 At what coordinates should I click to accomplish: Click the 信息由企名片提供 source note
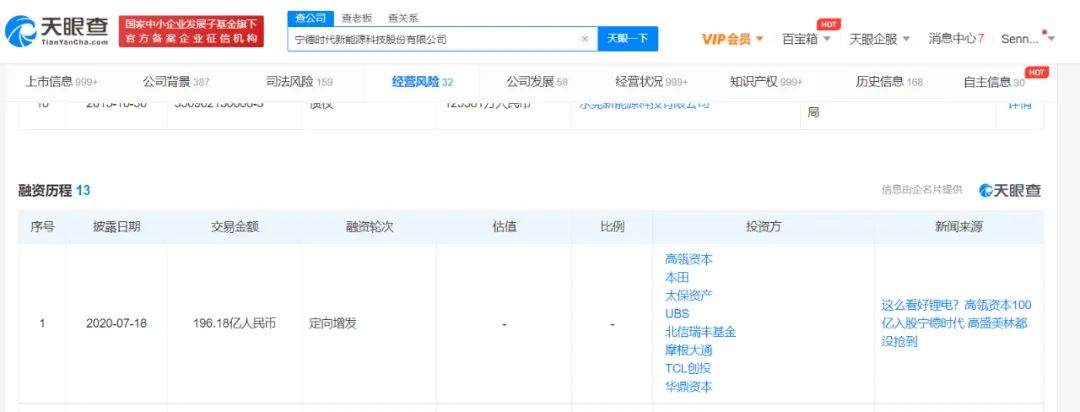click(922, 190)
